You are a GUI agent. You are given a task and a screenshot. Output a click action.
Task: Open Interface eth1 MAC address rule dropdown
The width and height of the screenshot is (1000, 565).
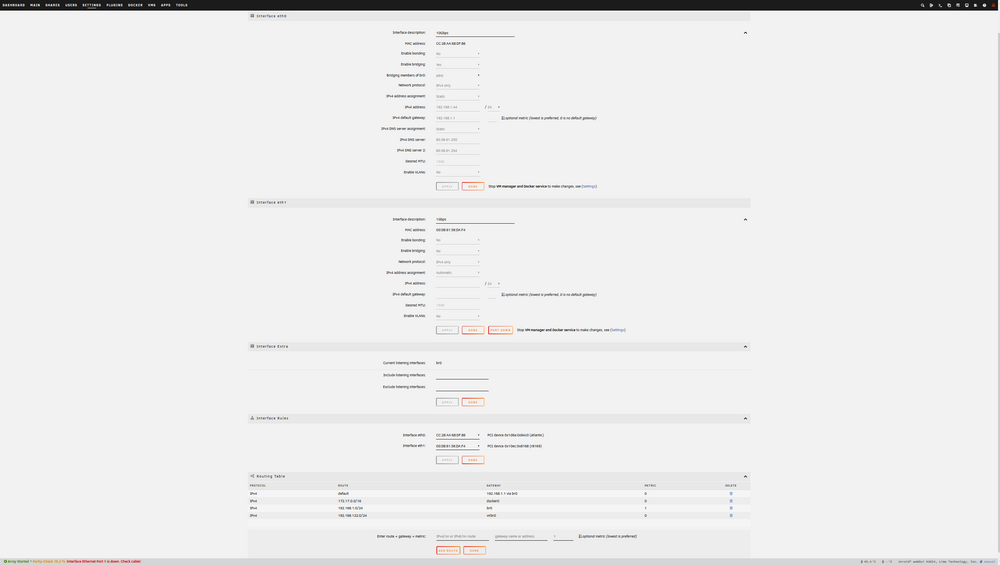pyautogui.click(x=457, y=446)
